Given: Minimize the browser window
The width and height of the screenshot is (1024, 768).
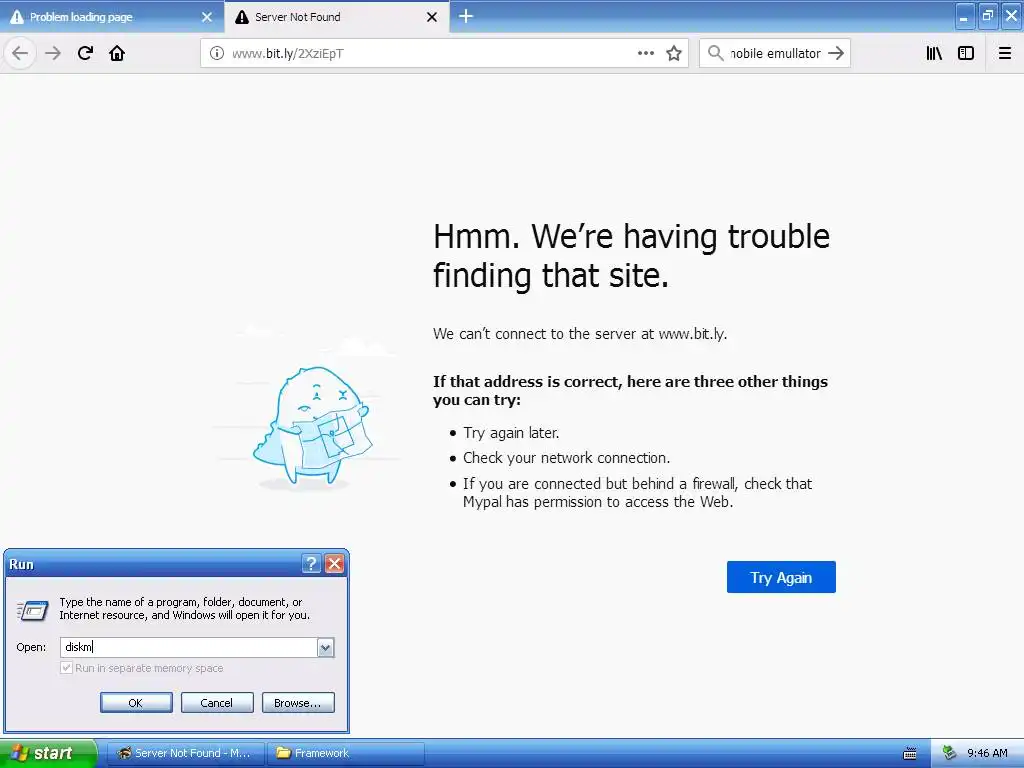Looking at the screenshot, I should 965,16.
